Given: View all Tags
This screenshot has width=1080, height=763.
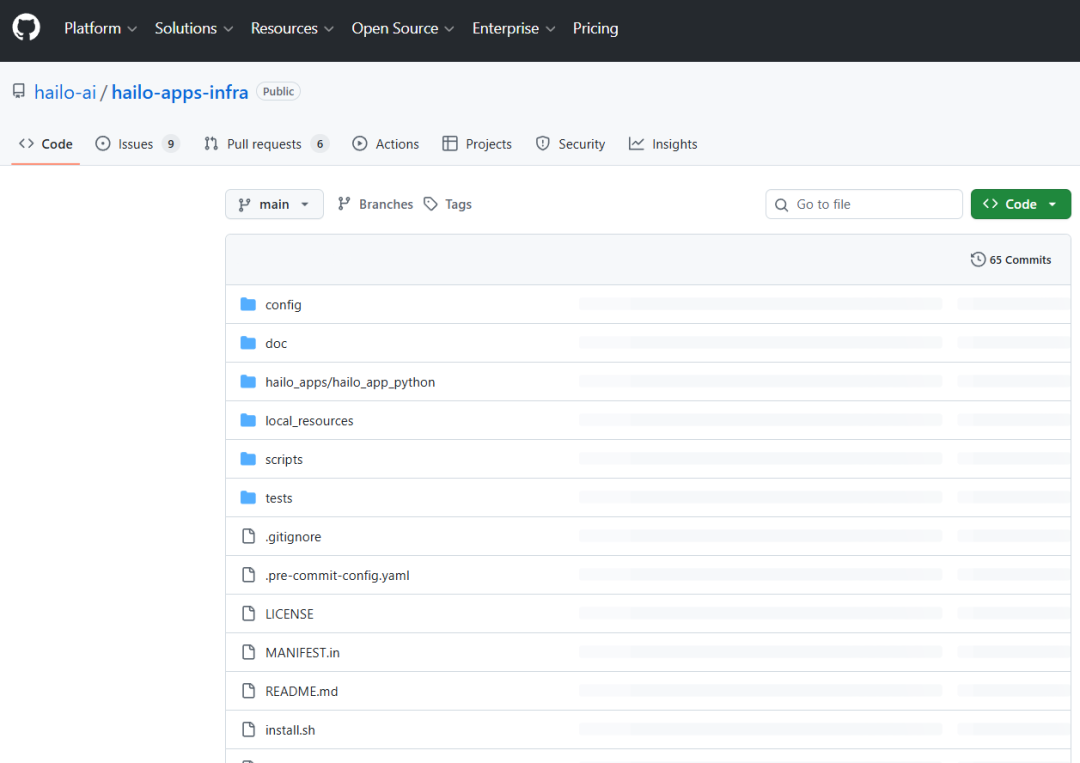Looking at the screenshot, I should tap(448, 204).
